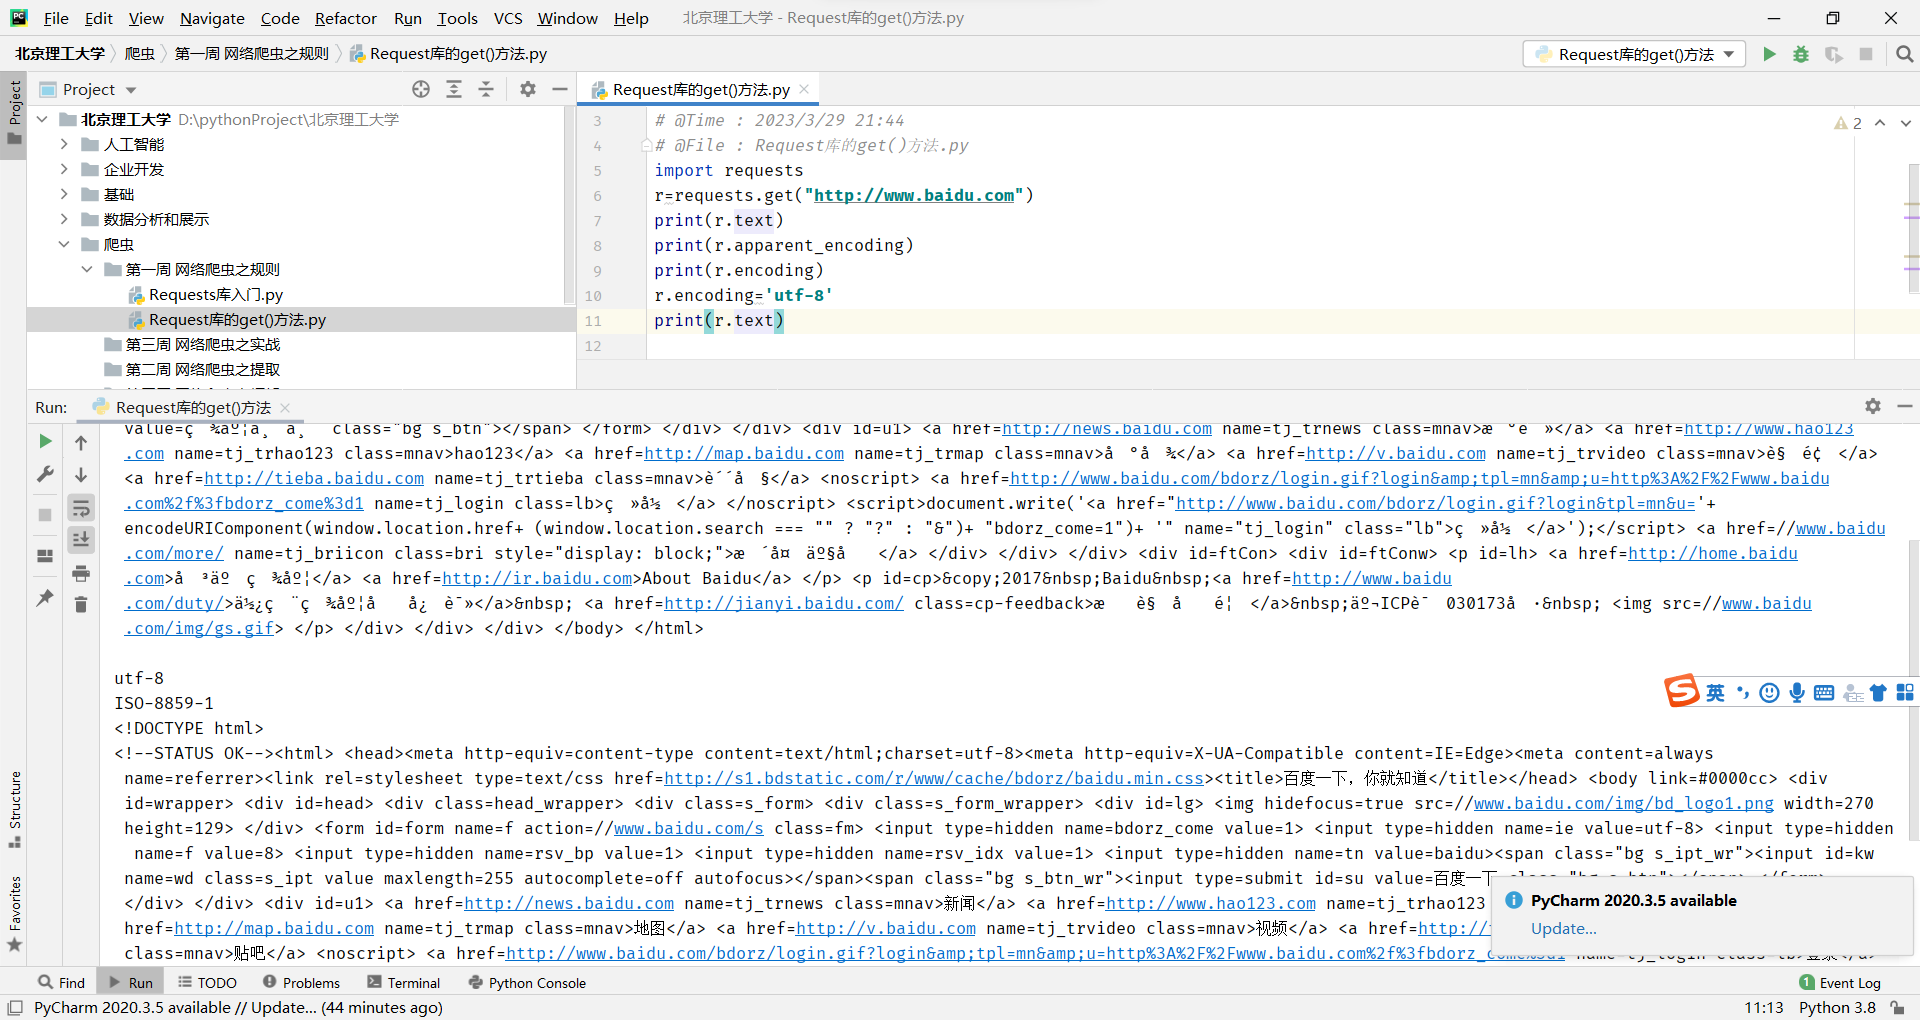Expand the 基础 folder

click(x=64, y=194)
